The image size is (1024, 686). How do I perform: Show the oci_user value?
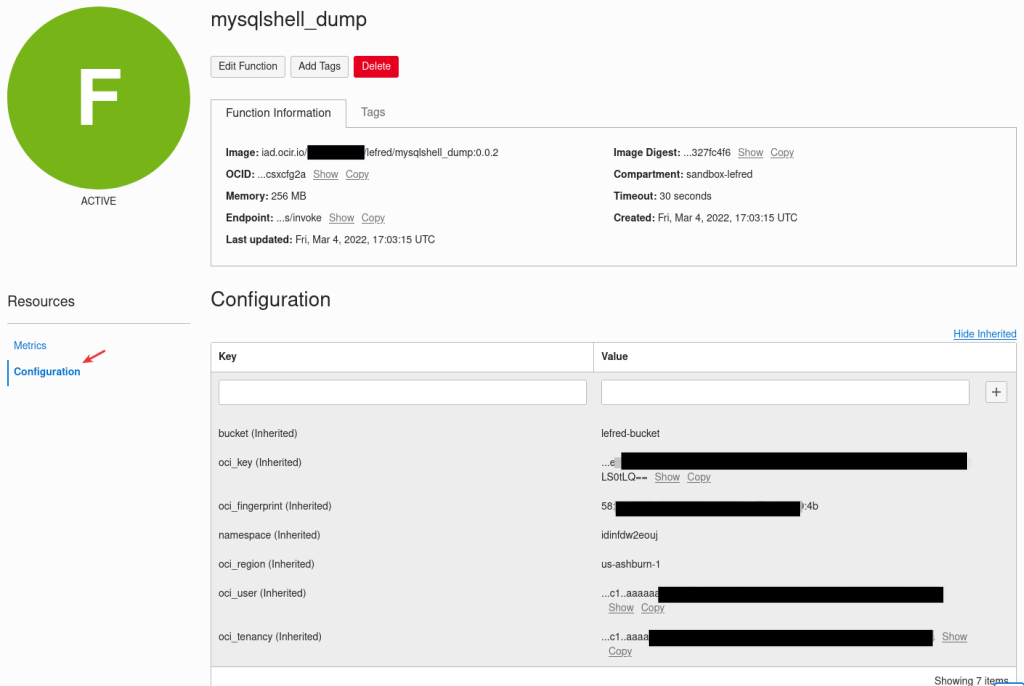621,608
